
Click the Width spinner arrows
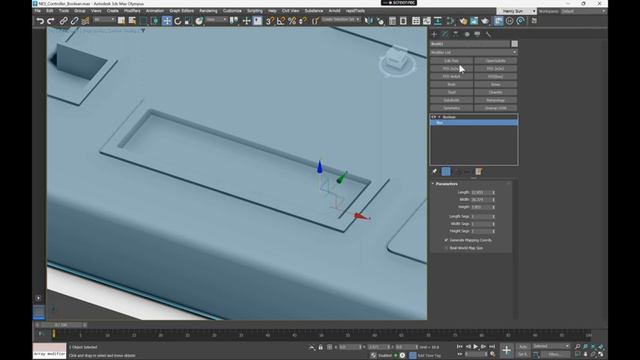point(493,200)
